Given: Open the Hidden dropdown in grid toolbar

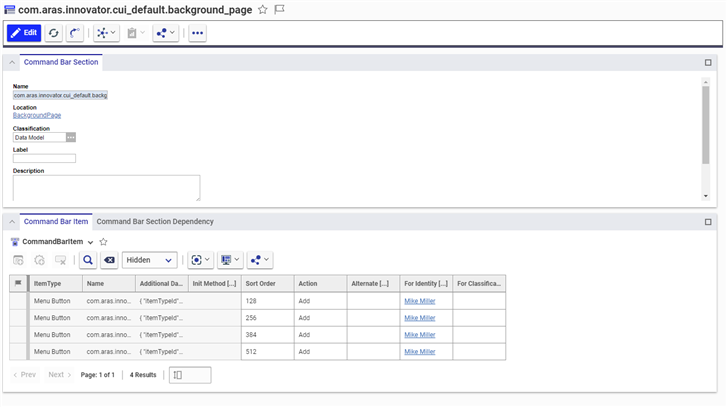Looking at the screenshot, I should 149,260.
